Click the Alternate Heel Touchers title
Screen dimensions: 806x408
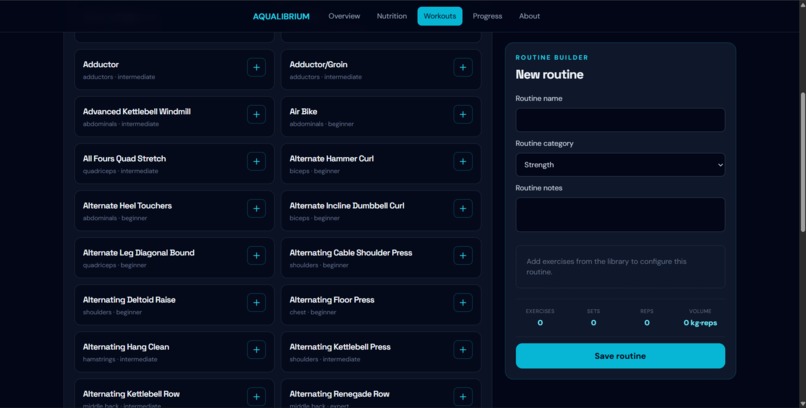(127, 206)
